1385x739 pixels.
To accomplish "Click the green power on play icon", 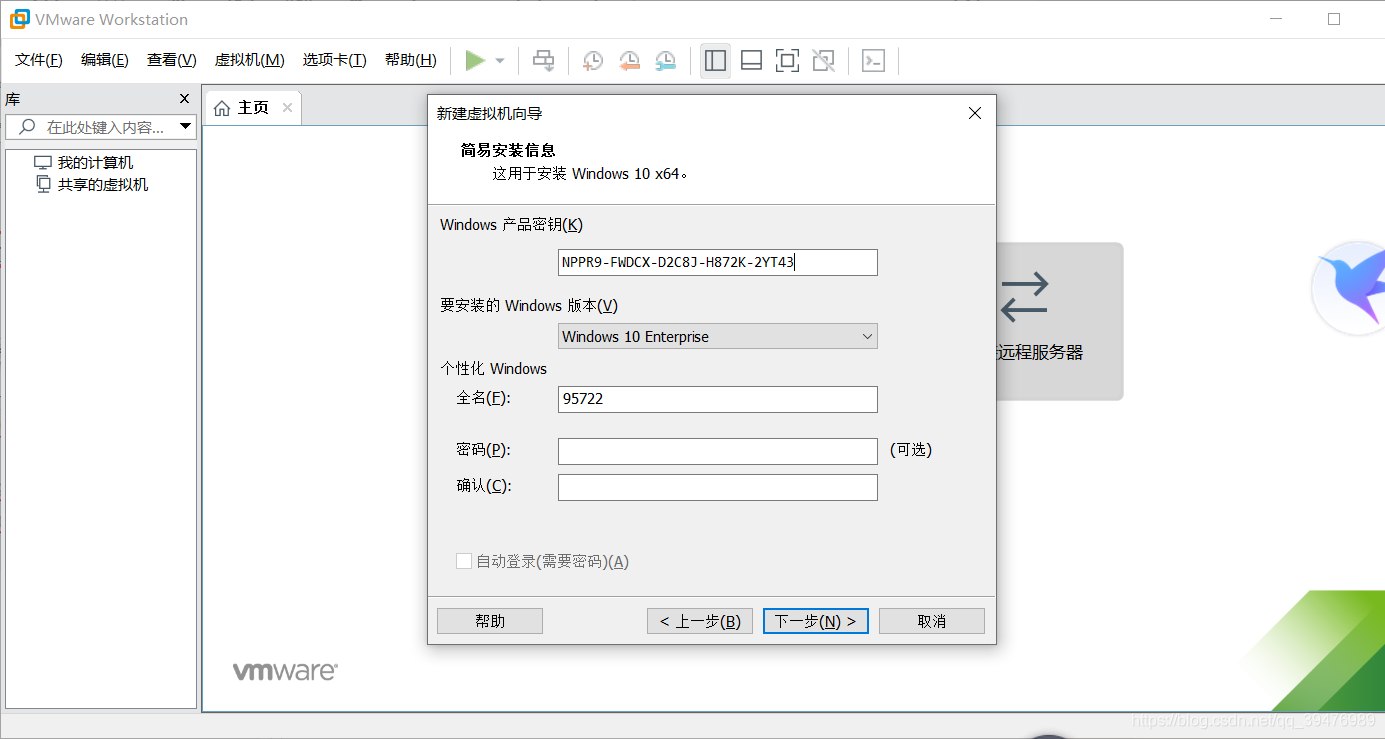I will coord(475,61).
